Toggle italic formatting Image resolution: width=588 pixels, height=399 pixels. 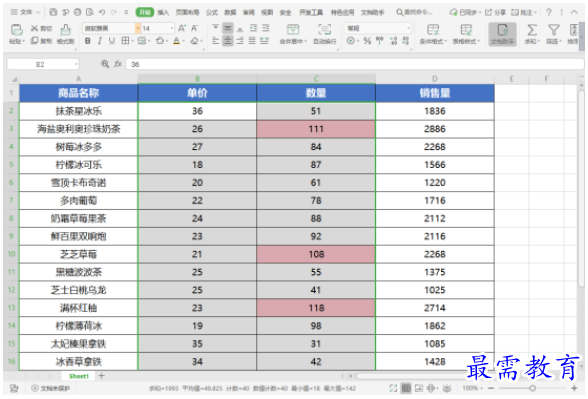pyautogui.click(x=99, y=41)
